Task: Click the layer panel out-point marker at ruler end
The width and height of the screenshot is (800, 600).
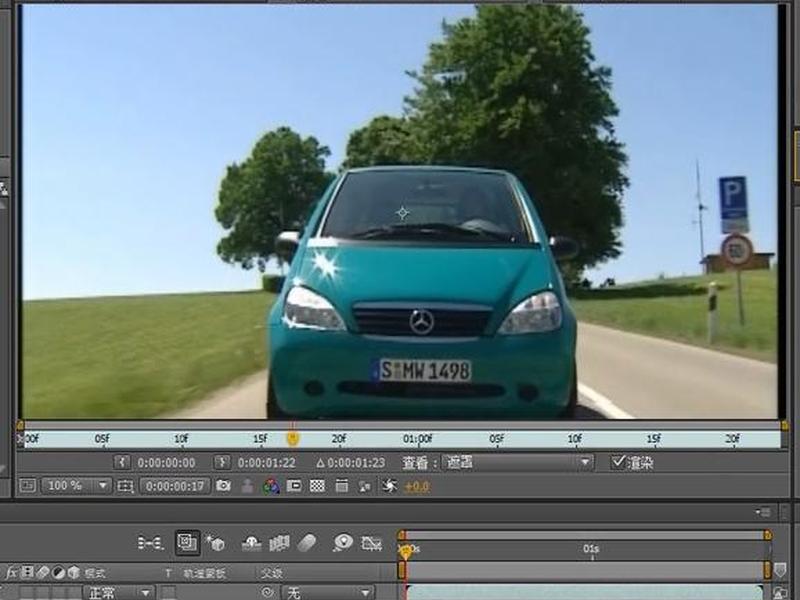Action: (x=784, y=426)
